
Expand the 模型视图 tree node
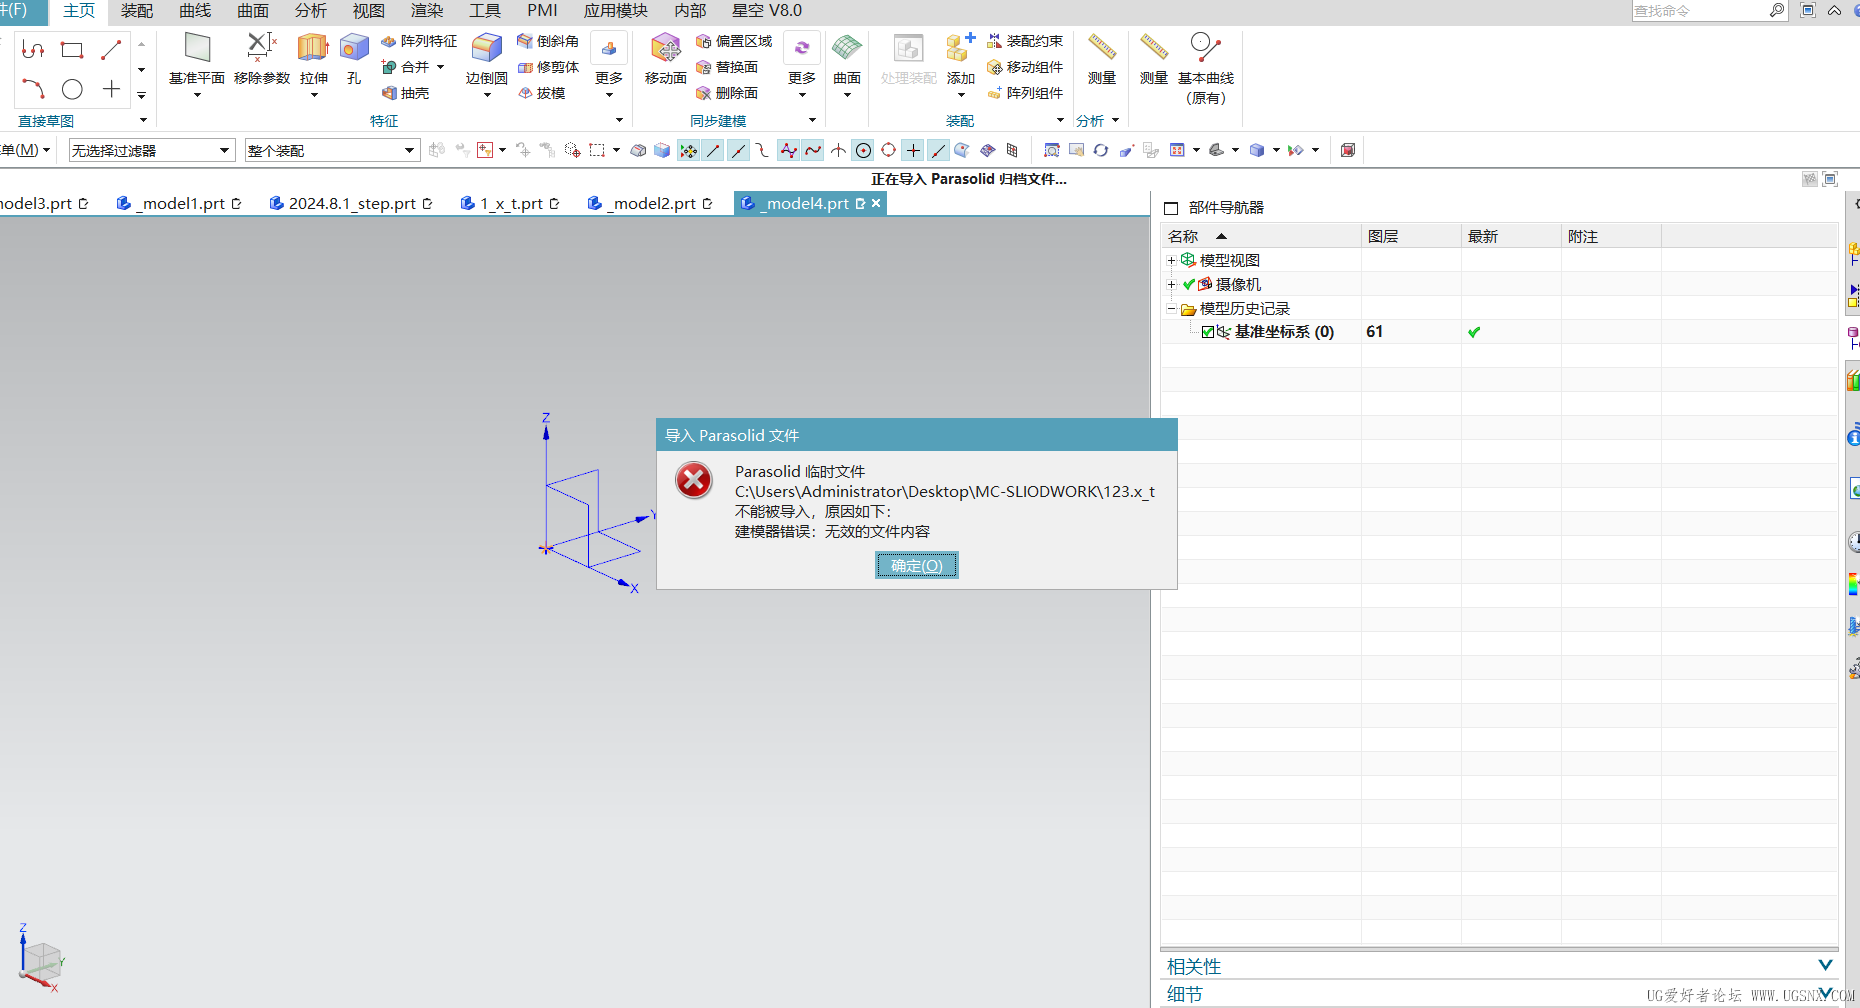point(1171,260)
